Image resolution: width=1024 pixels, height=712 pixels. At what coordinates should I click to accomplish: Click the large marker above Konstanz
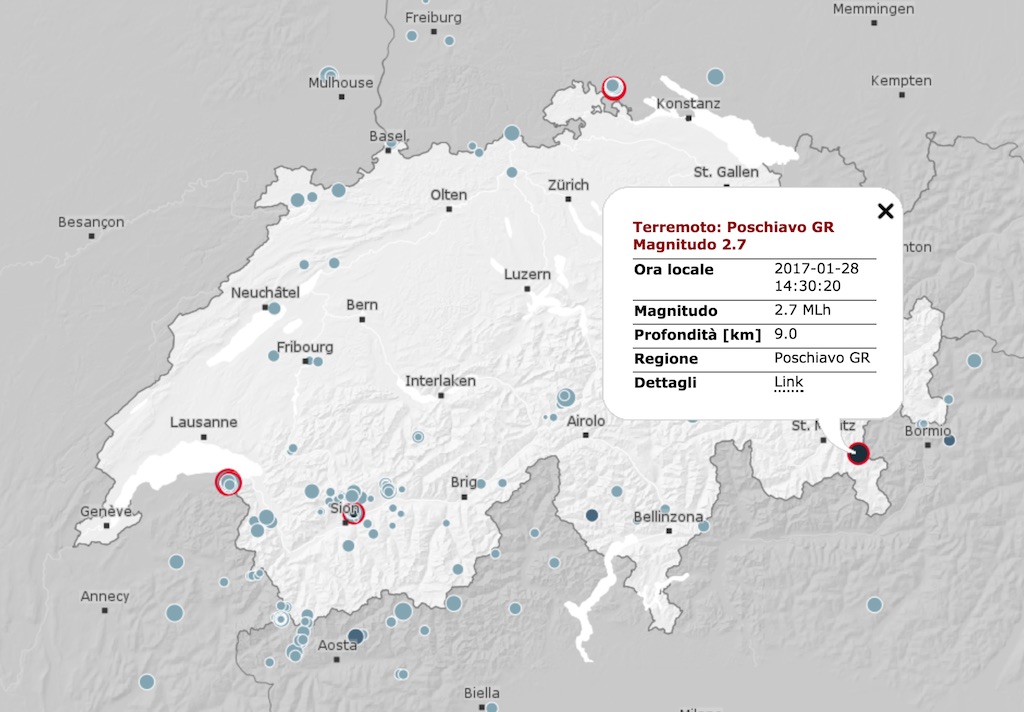point(715,77)
